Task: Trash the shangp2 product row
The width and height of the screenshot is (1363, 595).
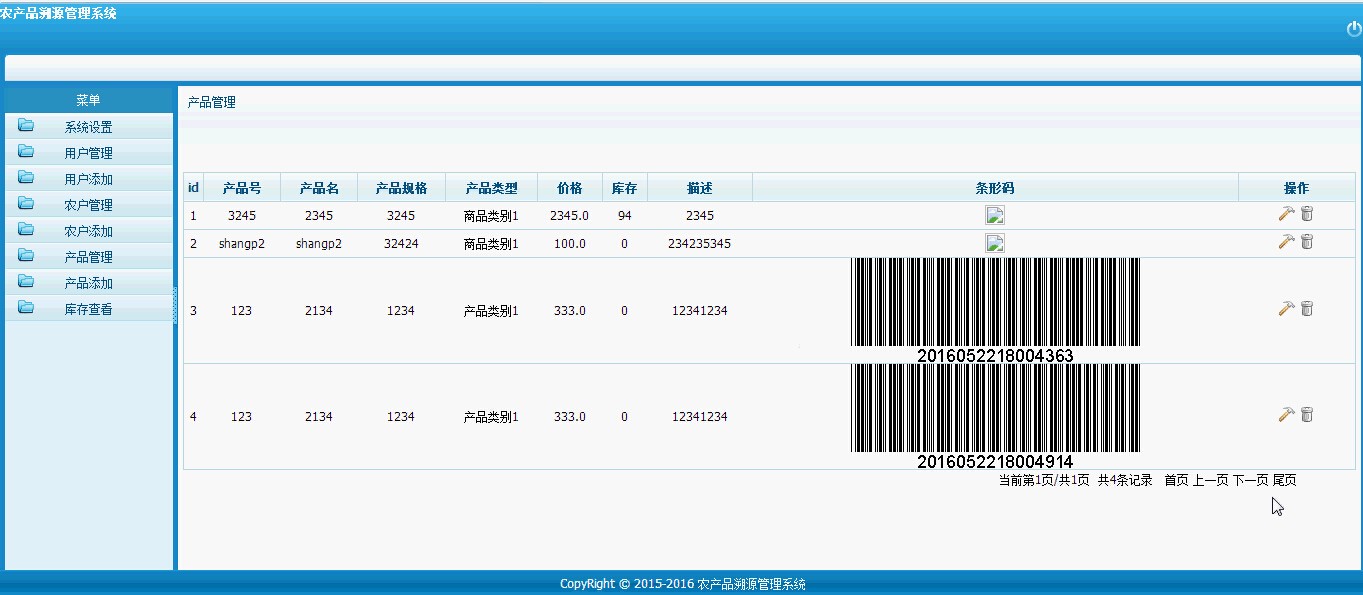Action: coord(1307,241)
